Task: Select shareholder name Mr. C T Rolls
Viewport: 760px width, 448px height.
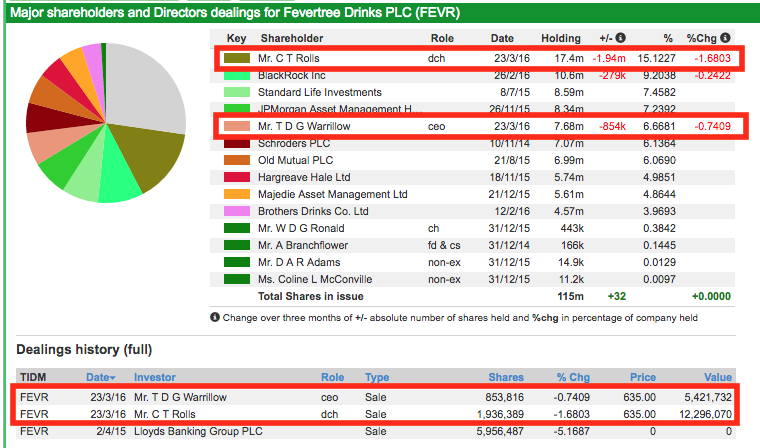Action: pyautogui.click(x=288, y=58)
